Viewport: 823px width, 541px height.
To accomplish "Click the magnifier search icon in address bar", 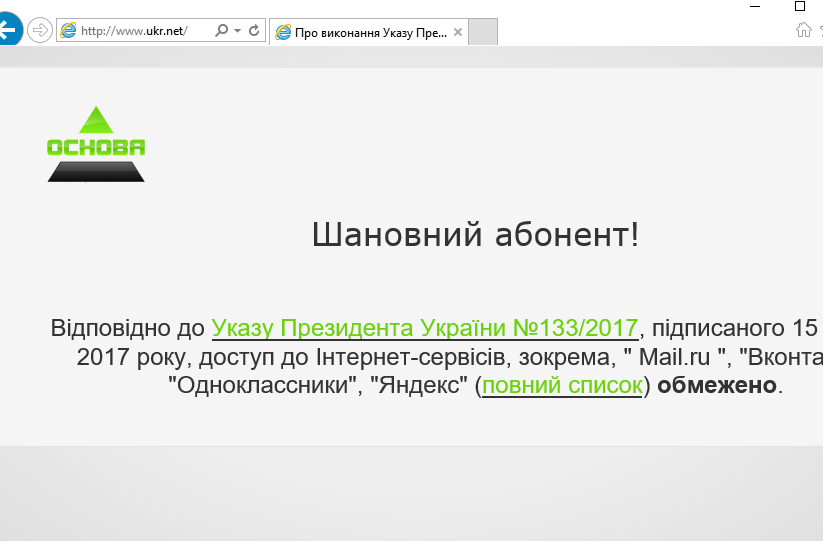I will point(221,30).
